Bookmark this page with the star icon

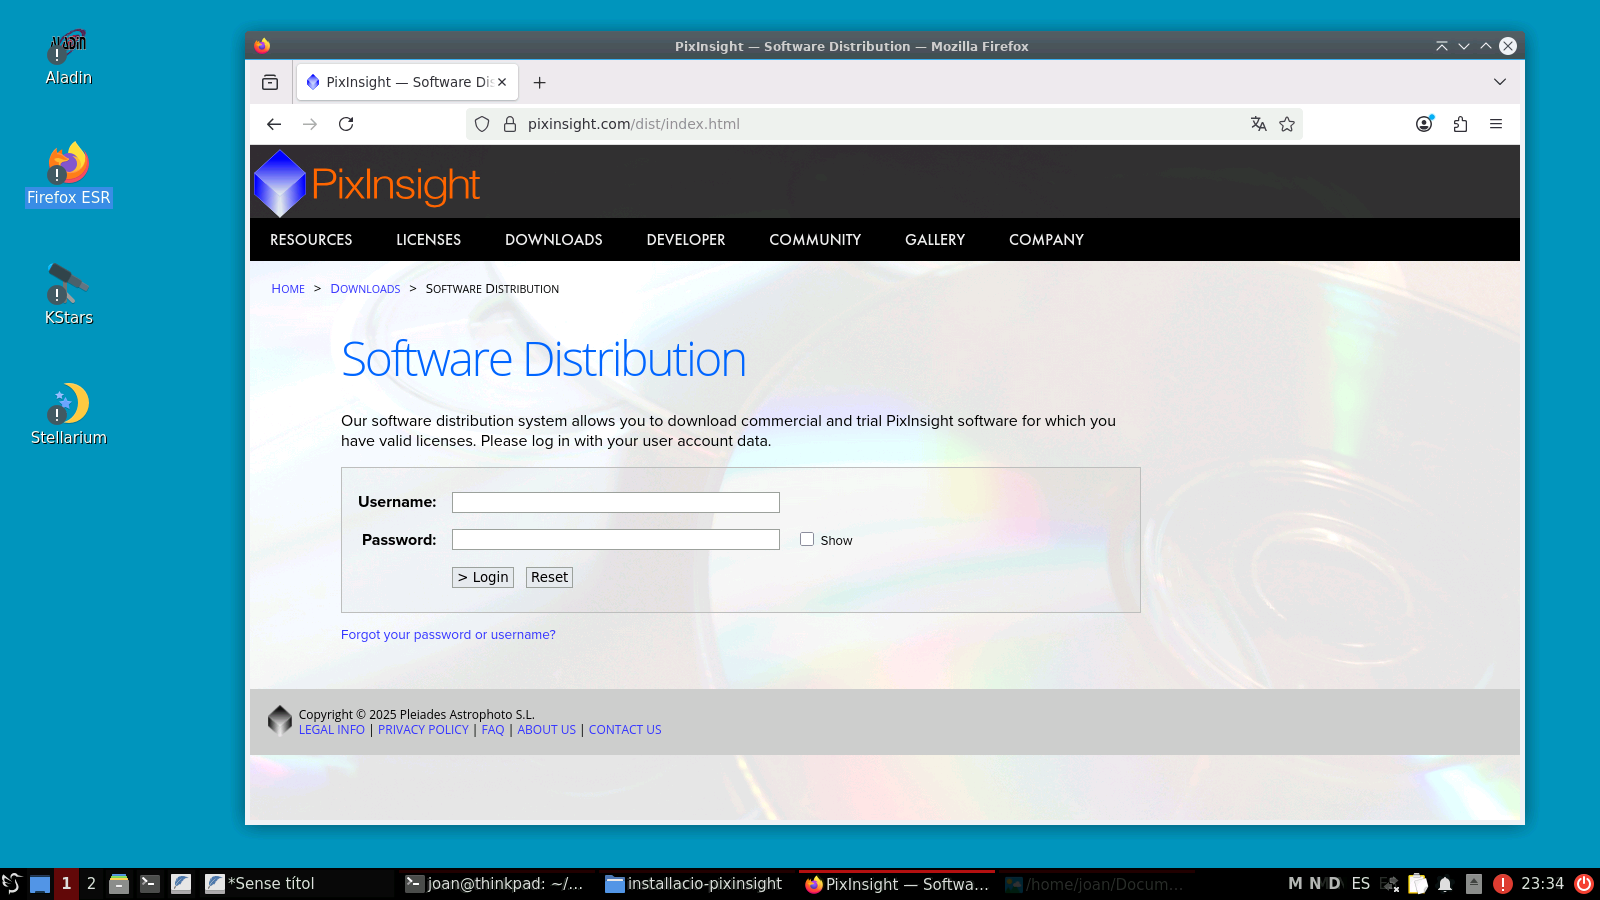tap(1287, 124)
